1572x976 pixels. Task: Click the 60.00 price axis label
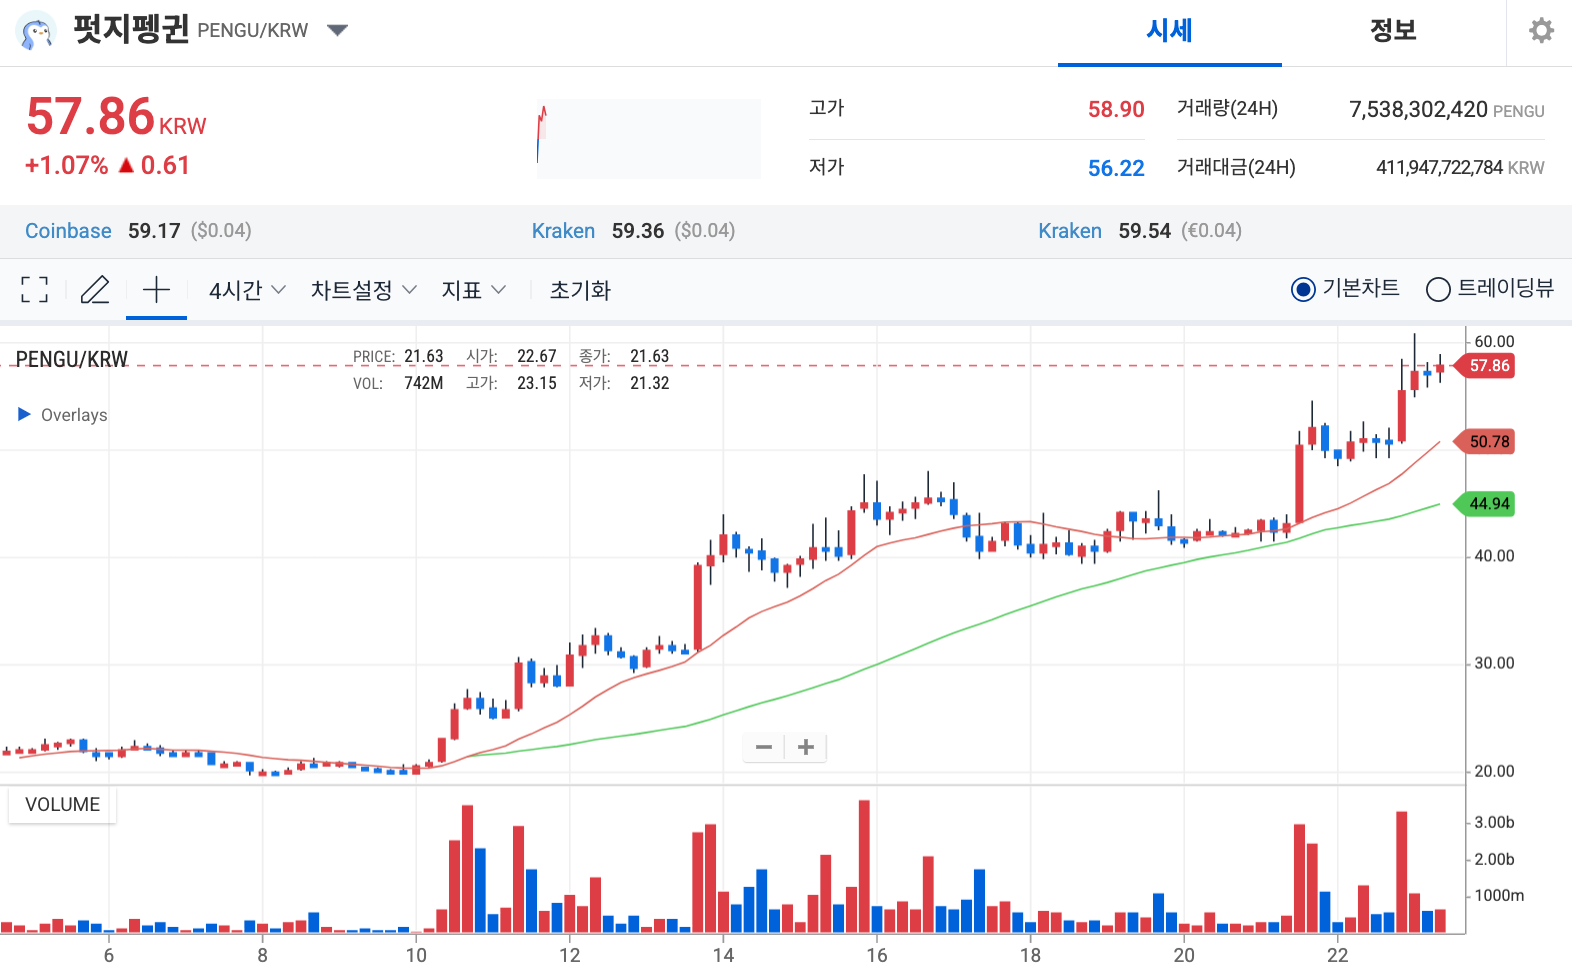tap(1494, 342)
